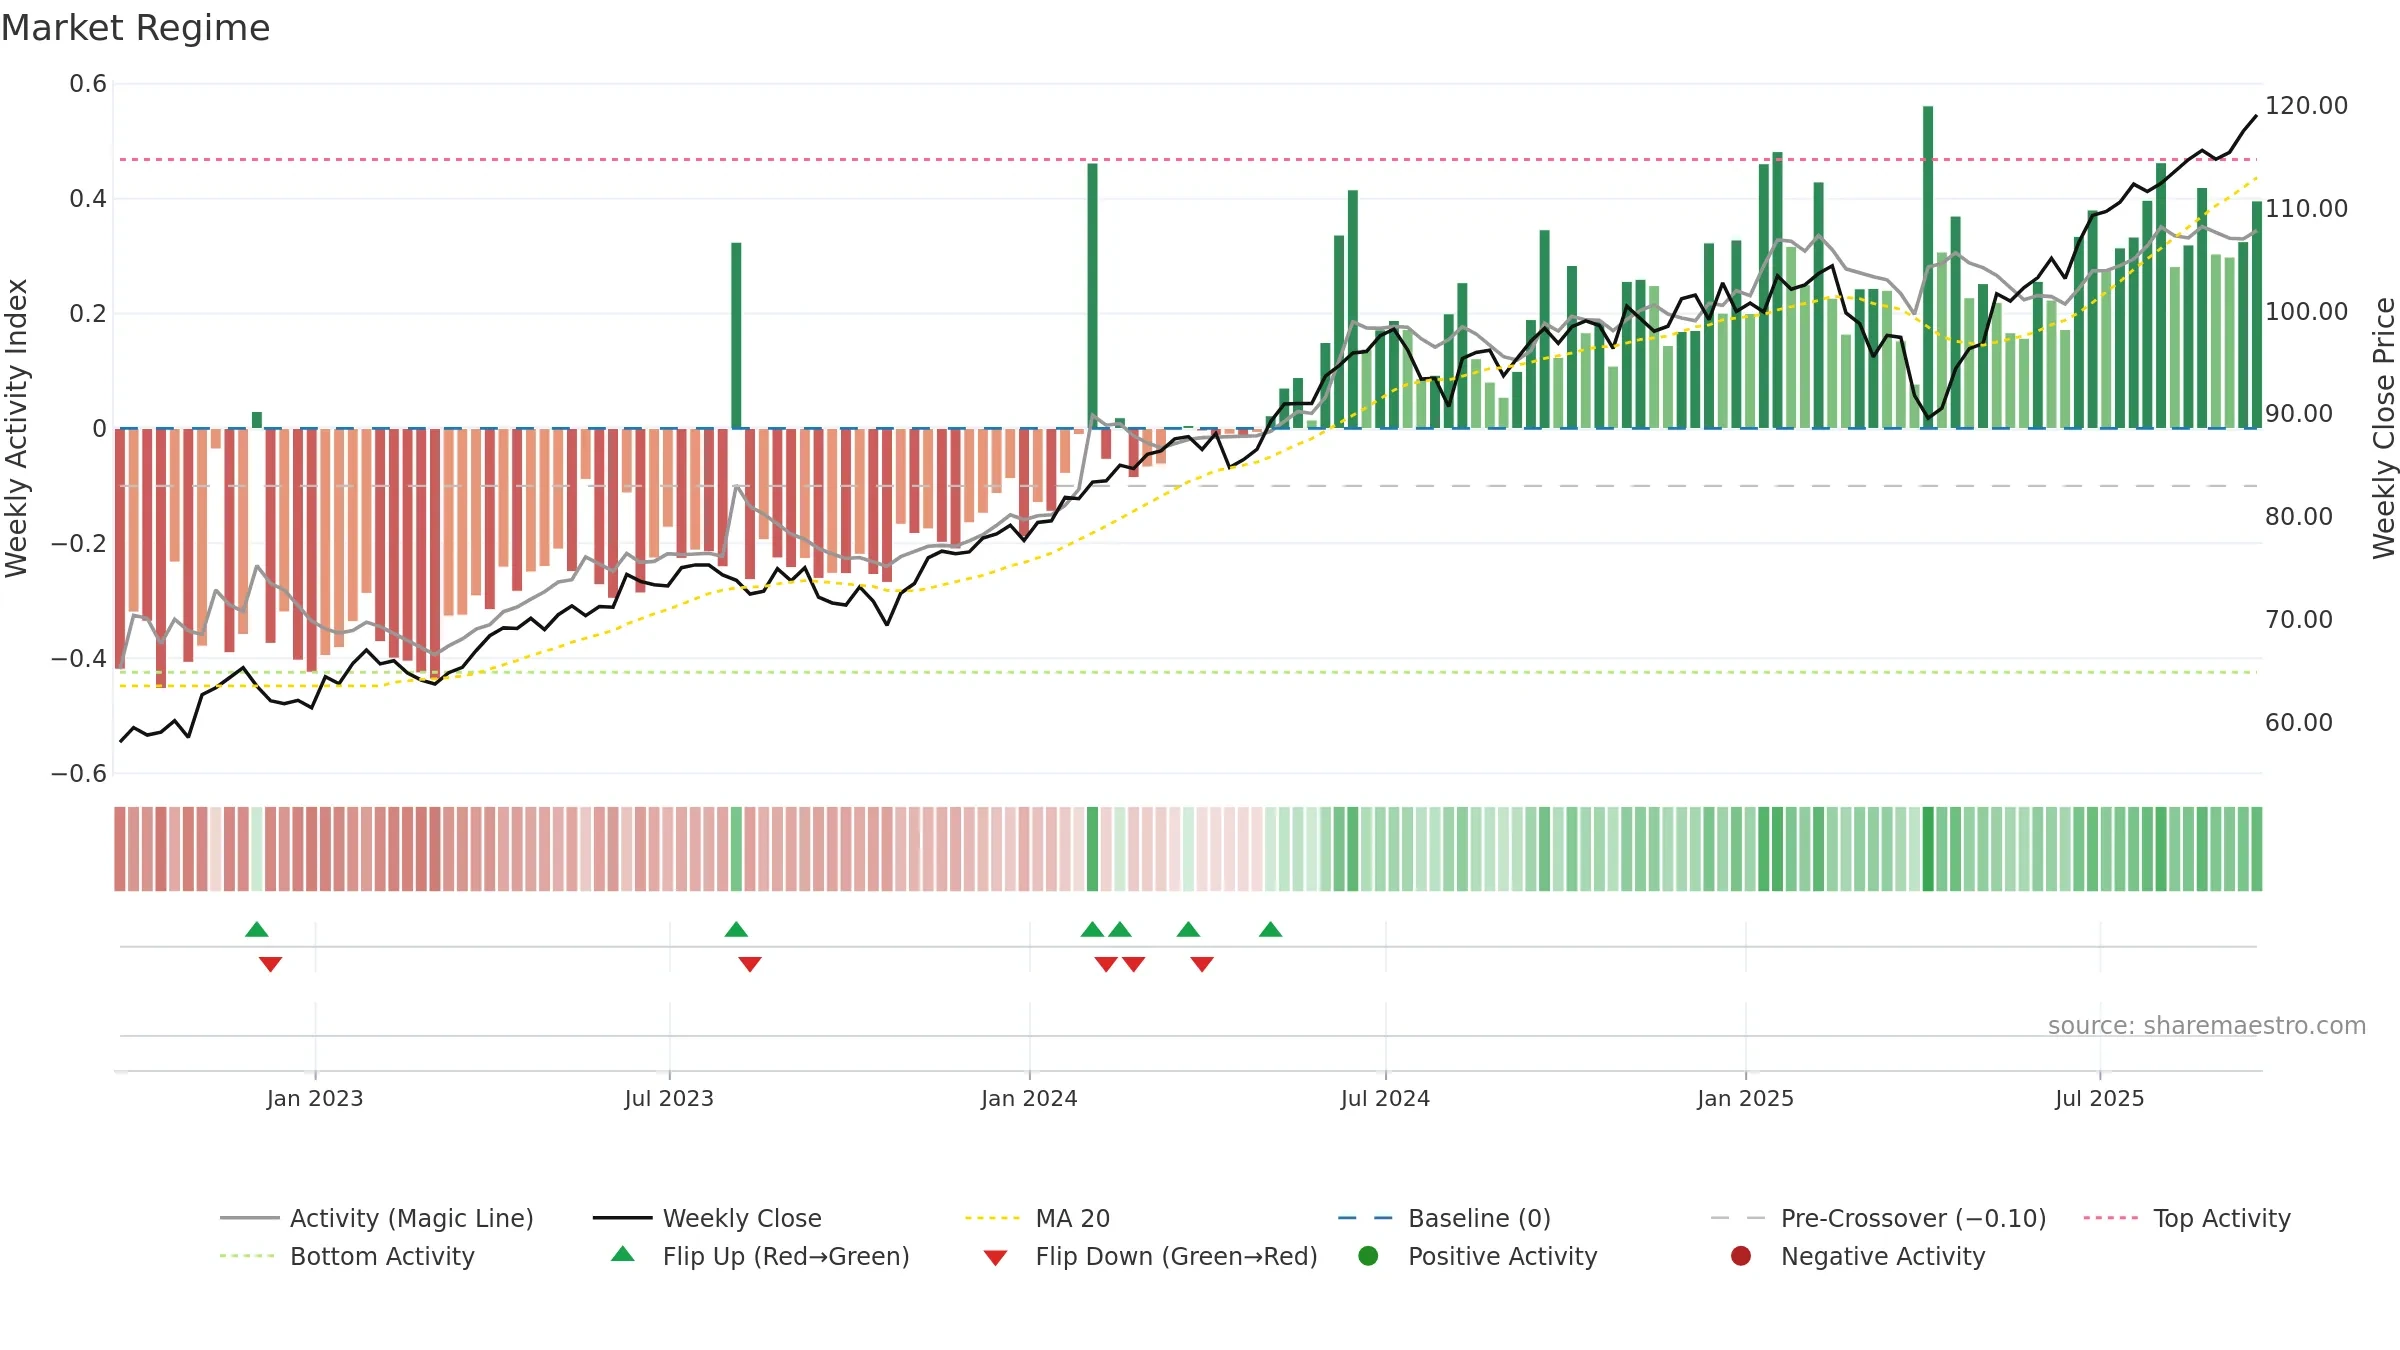This screenshot has width=2400, height=1350.
Task: Click the Jul 2024 x-axis label
Action: pos(1385,1098)
